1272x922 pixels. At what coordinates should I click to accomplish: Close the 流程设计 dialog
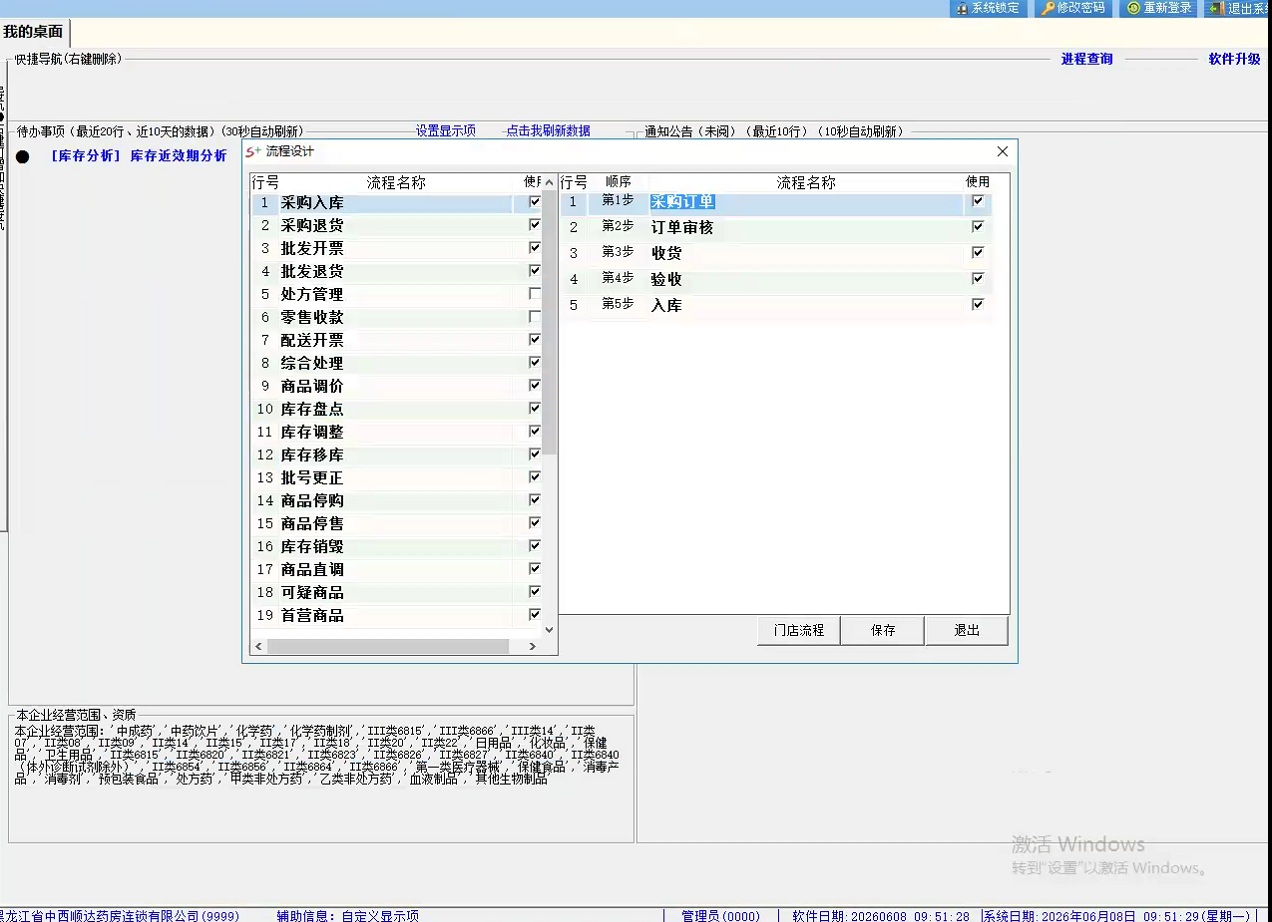pyautogui.click(x=1002, y=152)
